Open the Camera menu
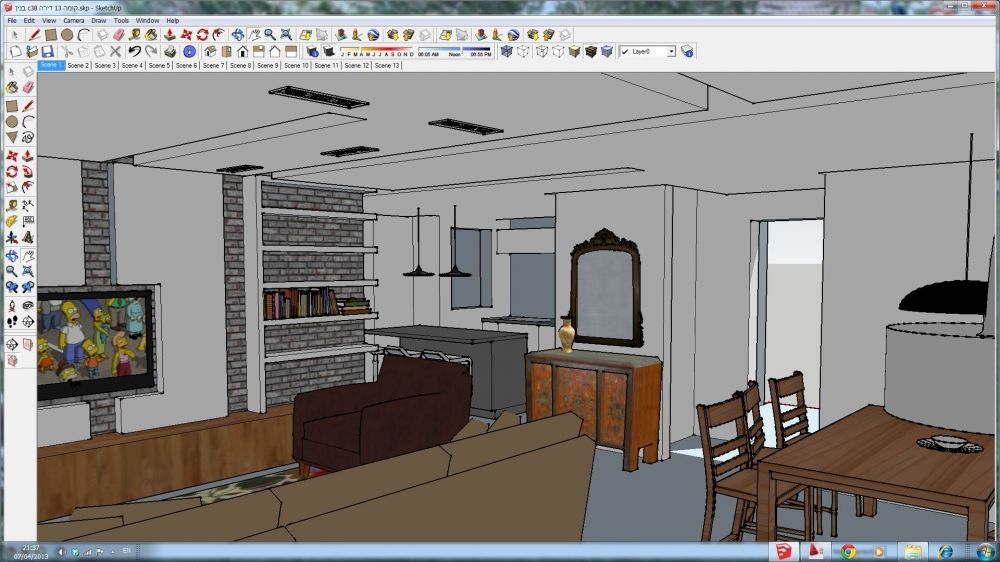 point(74,20)
